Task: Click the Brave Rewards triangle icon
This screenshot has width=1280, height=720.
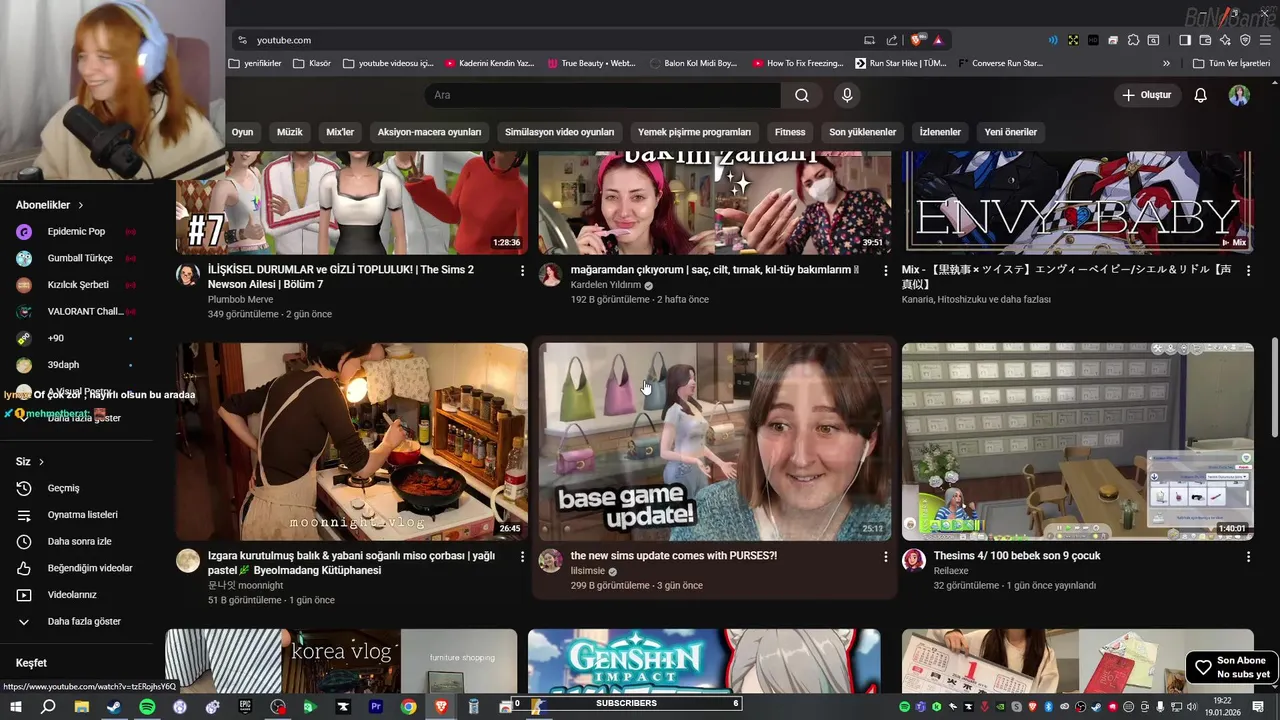Action: (x=938, y=40)
